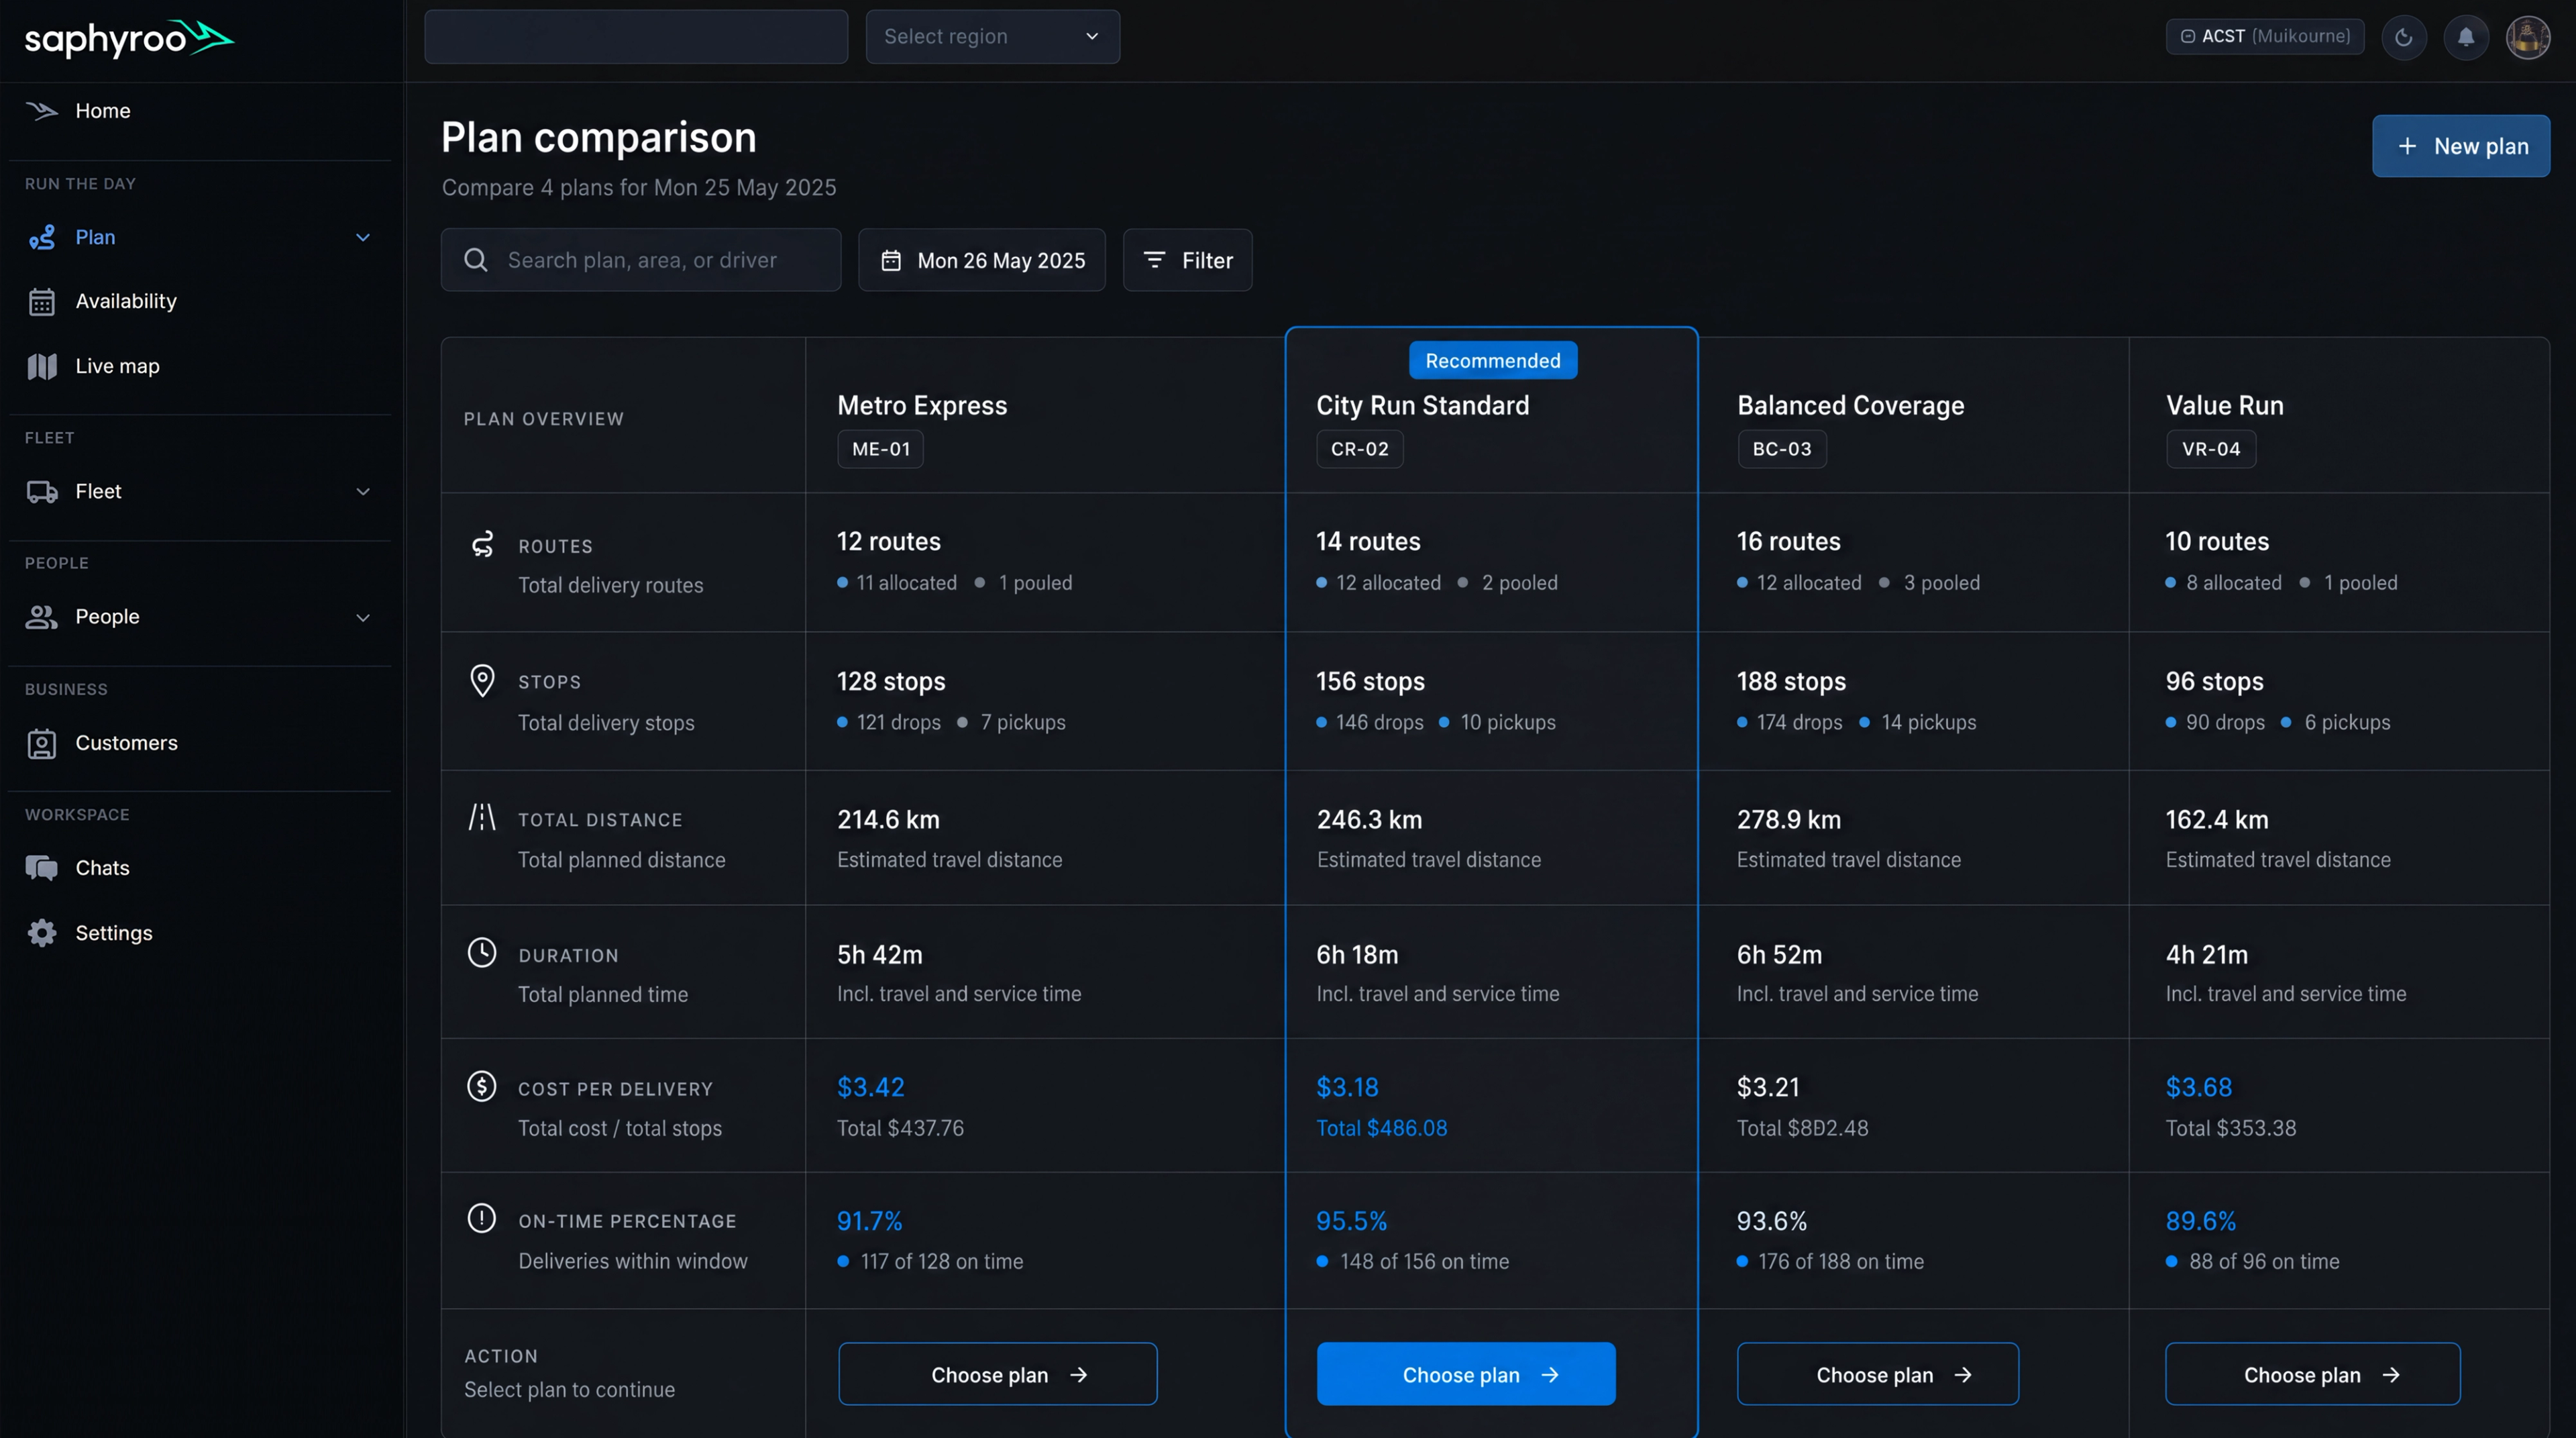Click the Routes row icon
This screenshot has height=1438, width=2576.
(482, 544)
